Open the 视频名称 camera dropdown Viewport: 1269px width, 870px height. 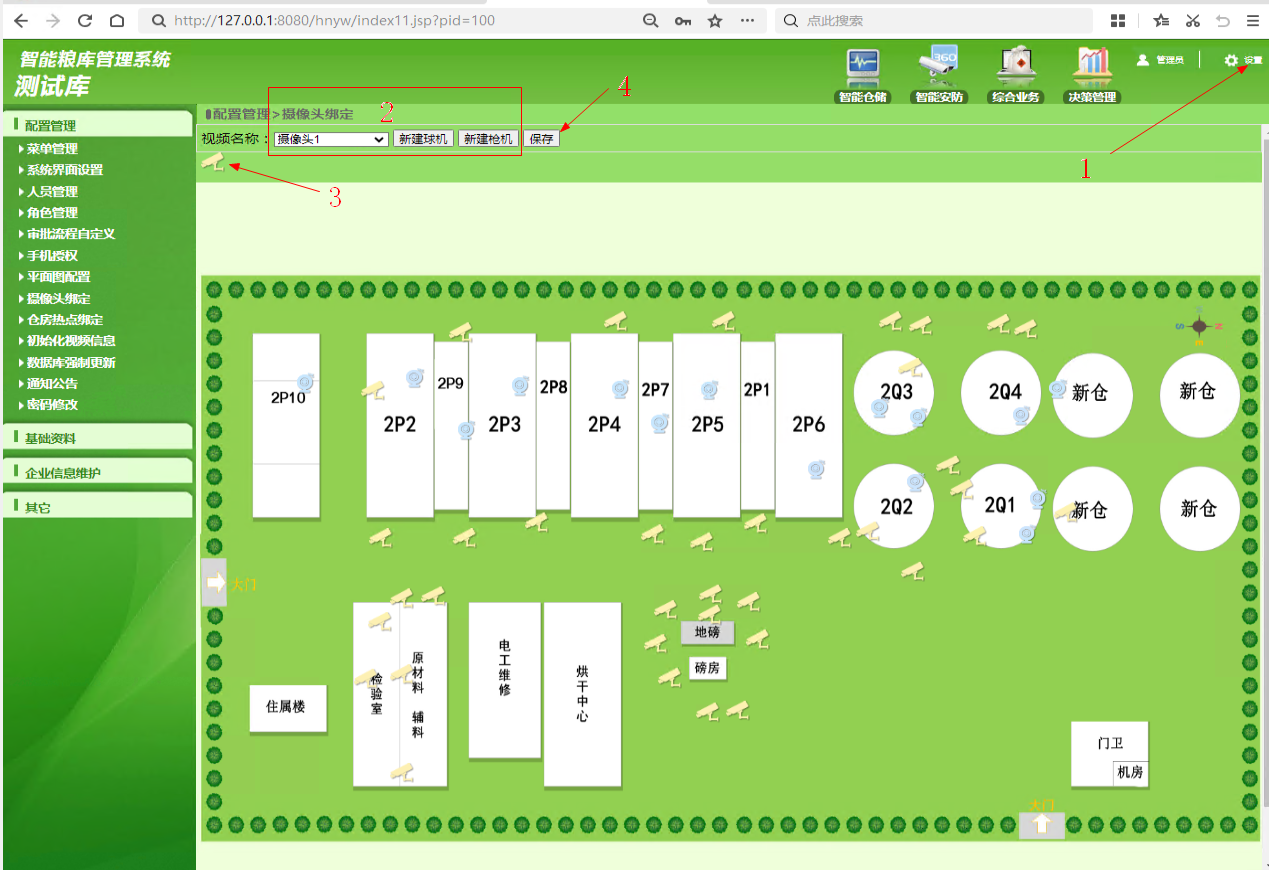tap(332, 139)
